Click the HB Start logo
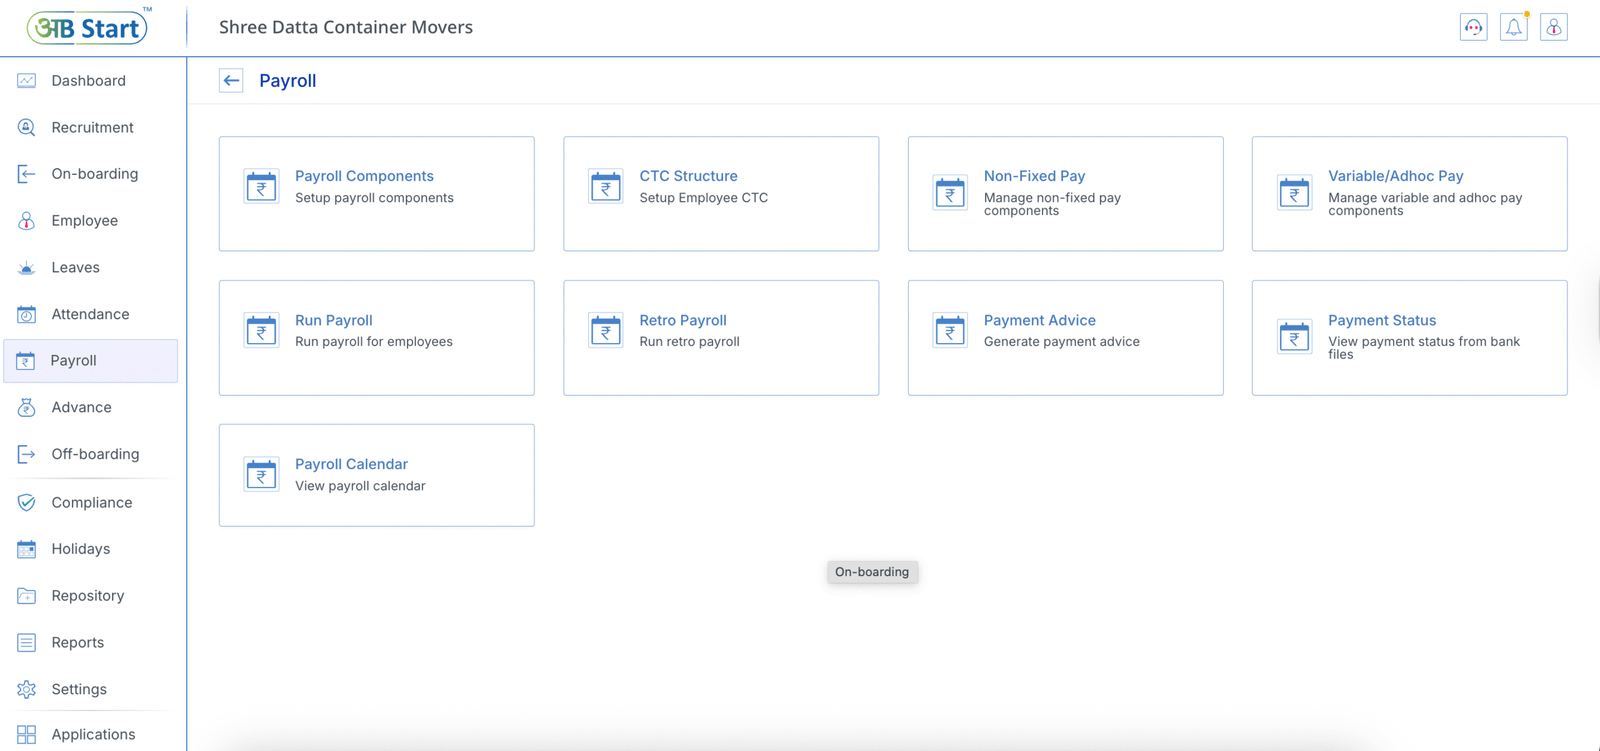Viewport: 1600px width, 751px height. tap(88, 28)
